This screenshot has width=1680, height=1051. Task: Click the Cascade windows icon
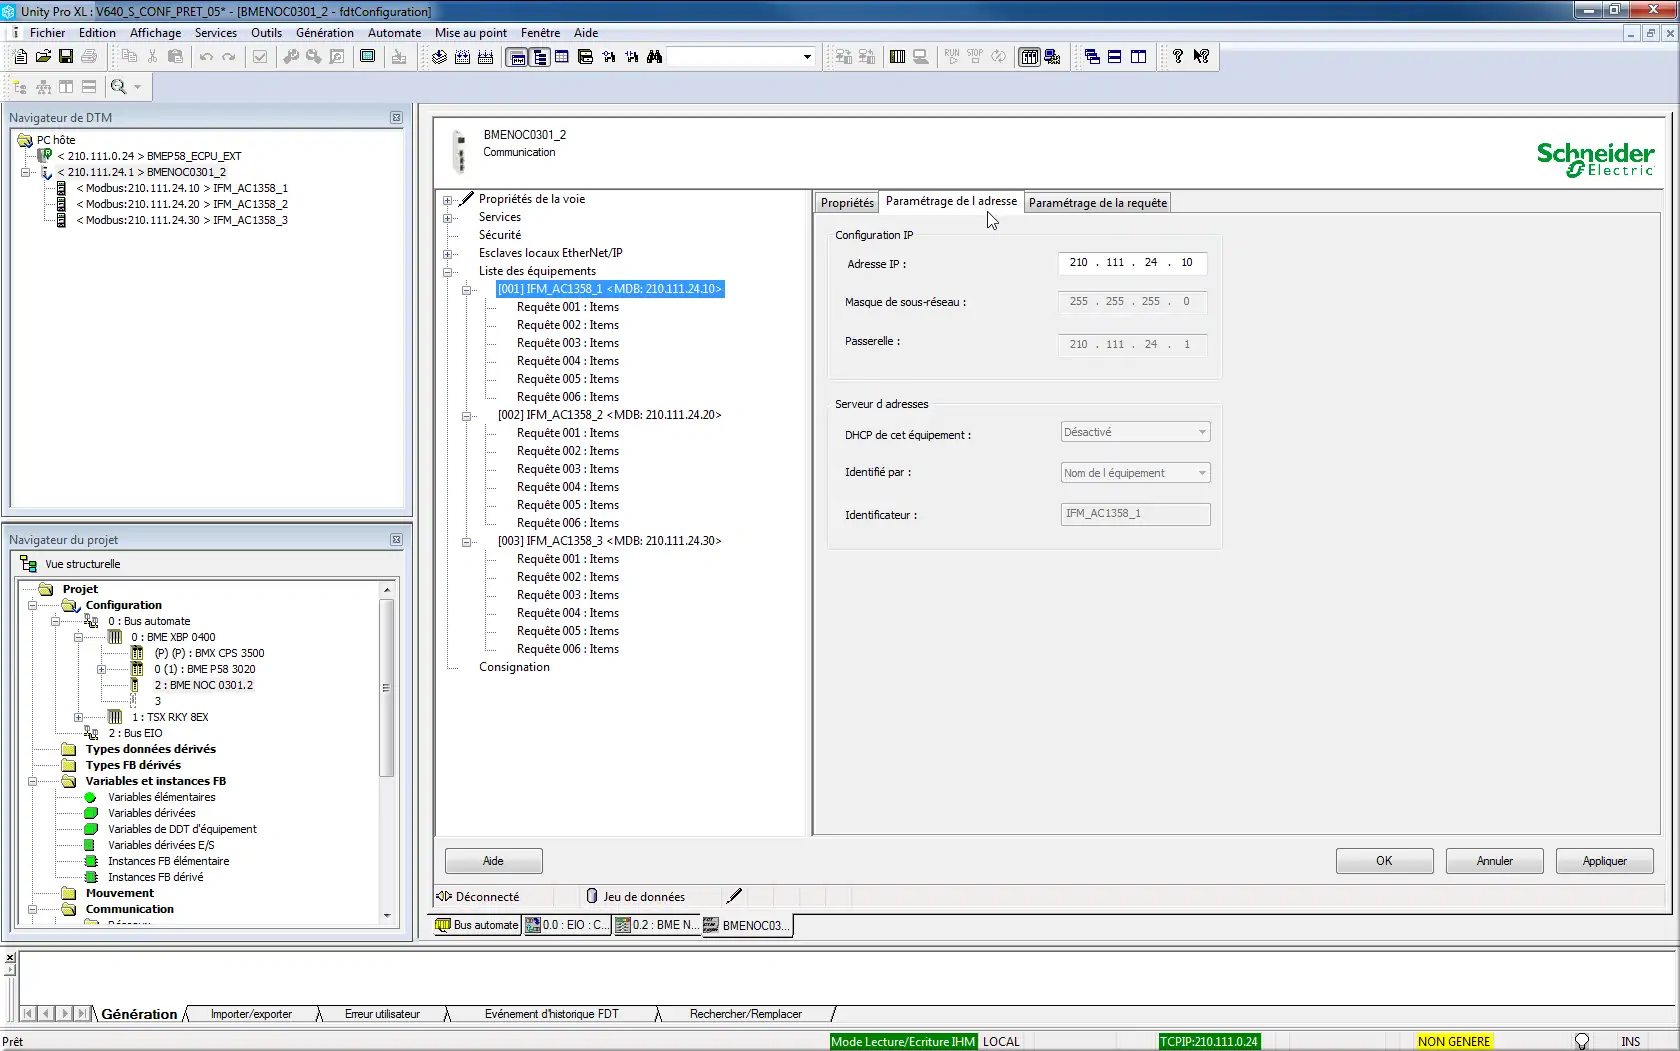pyautogui.click(x=1092, y=57)
